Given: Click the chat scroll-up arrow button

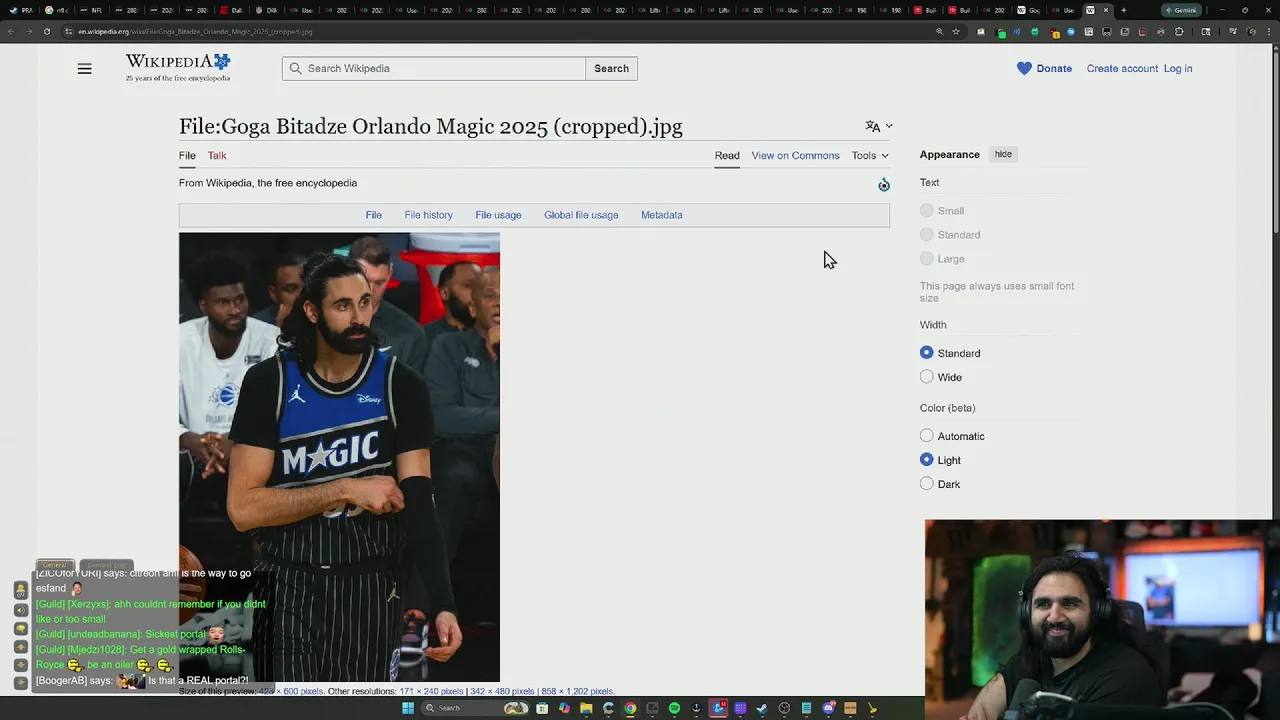Looking at the screenshot, I should pos(21,647).
